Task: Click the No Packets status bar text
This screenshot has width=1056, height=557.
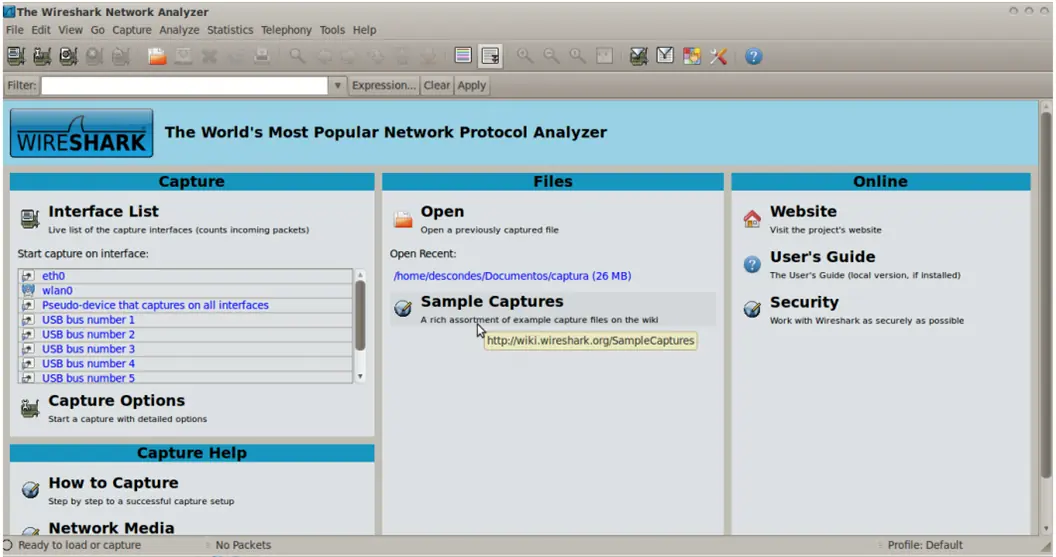Action: pos(243,545)
